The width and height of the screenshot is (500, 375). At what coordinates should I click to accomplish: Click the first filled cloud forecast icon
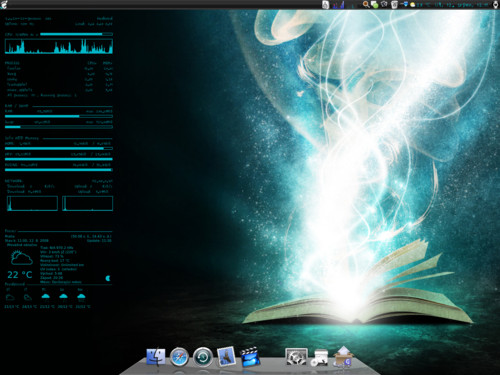point(46,296)
